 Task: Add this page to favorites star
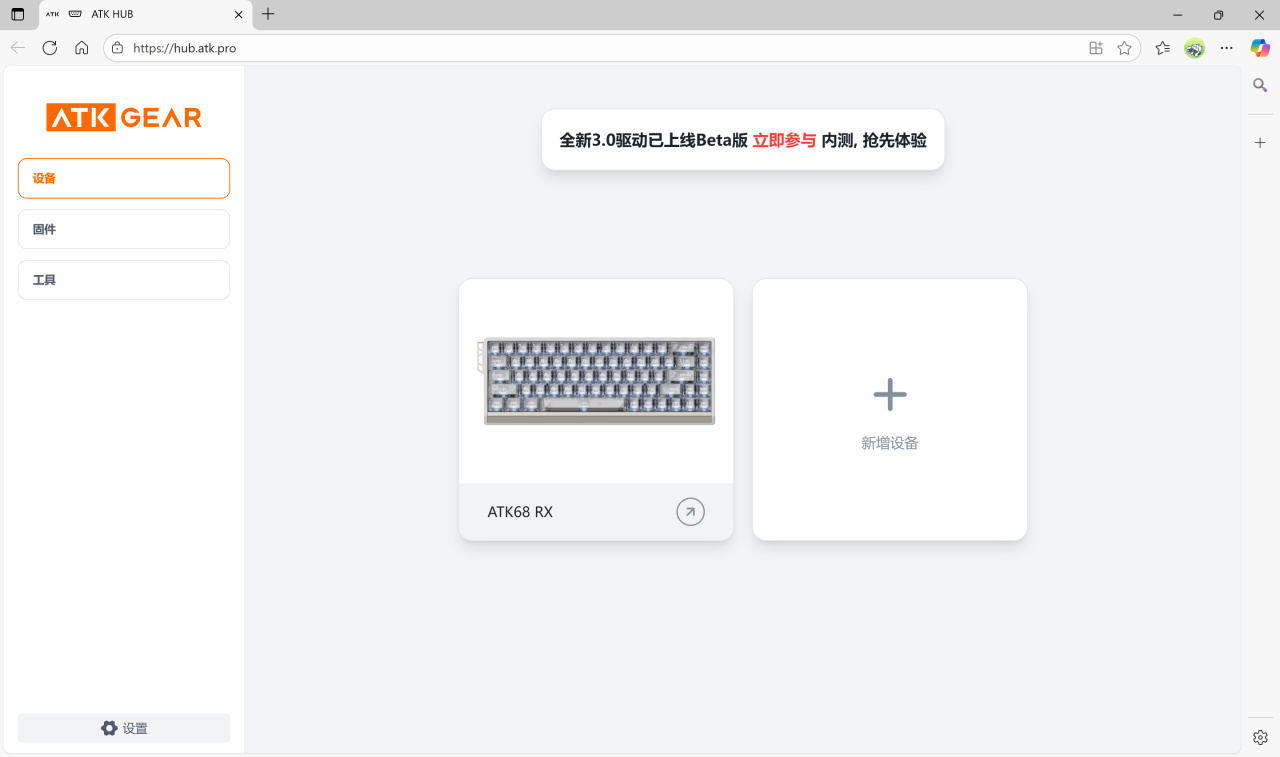coord(1124,48)
